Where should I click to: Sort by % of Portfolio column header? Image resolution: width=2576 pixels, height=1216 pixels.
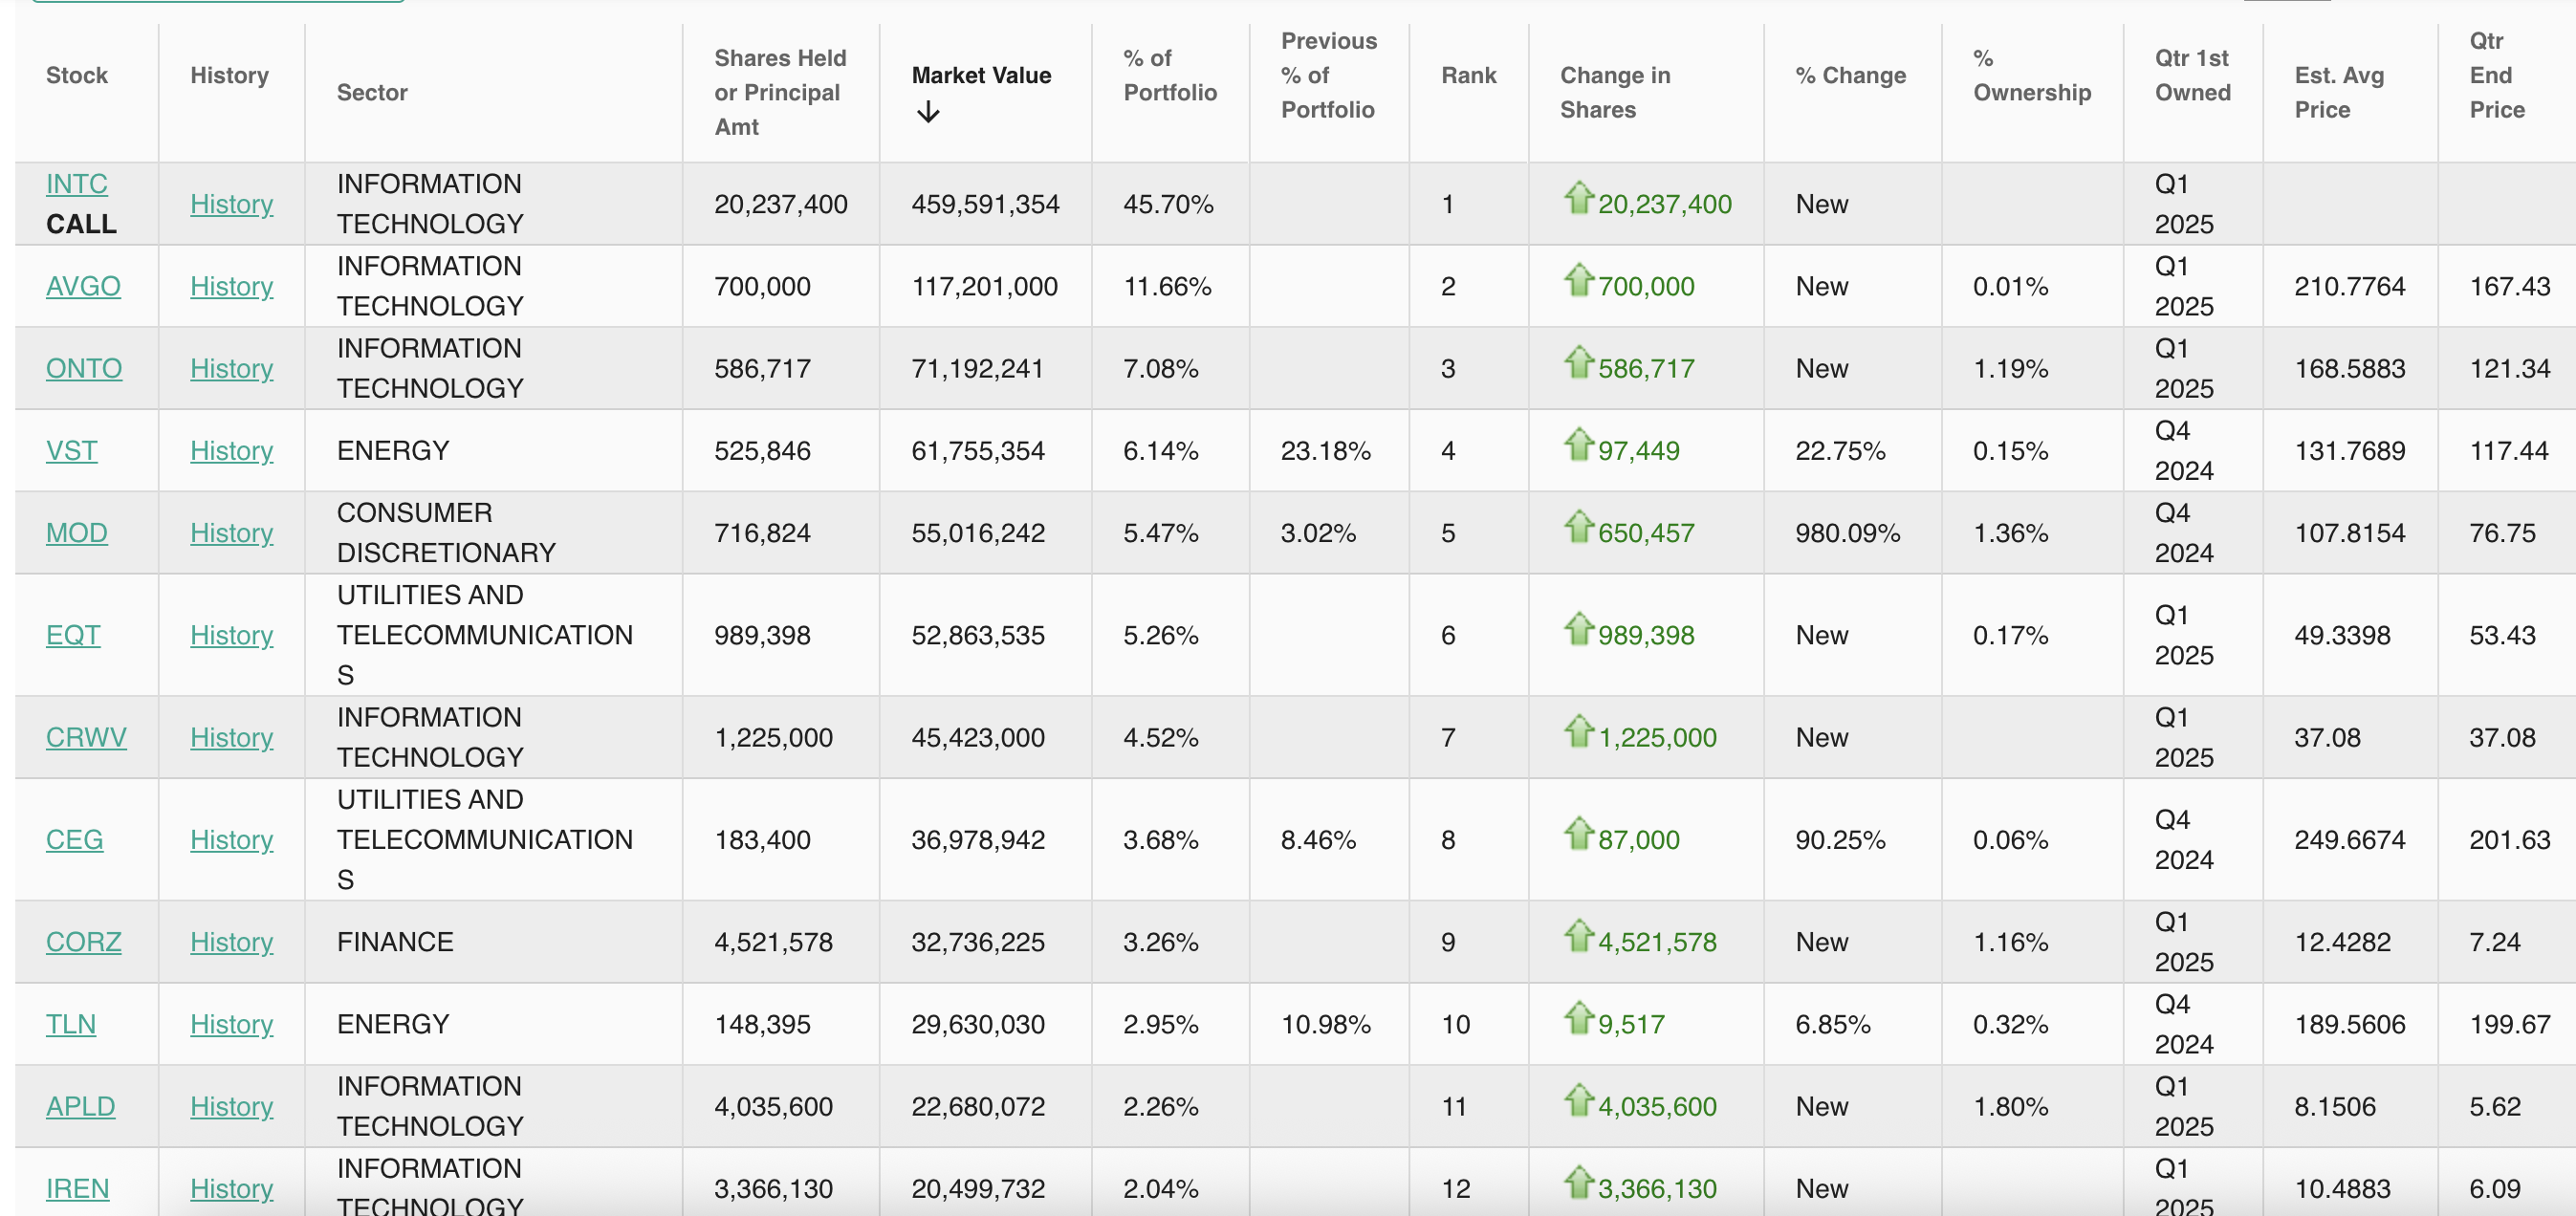[x=1169, y=75]
